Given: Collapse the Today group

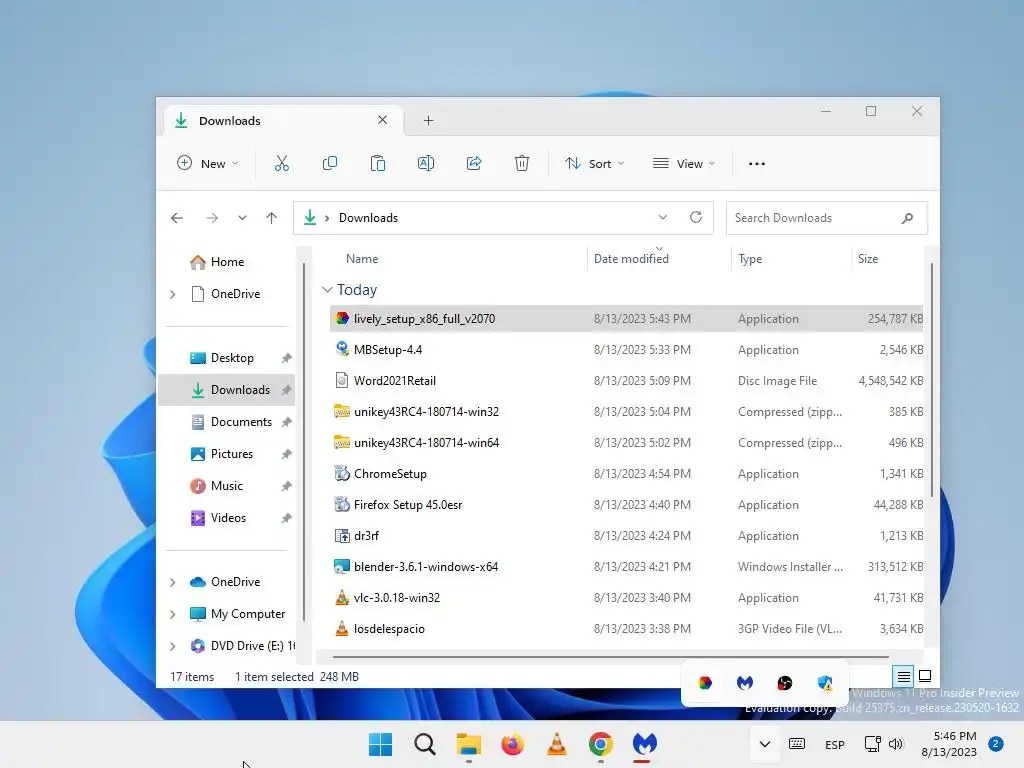Looking at the screenshot, I should (x=328, y=289).
